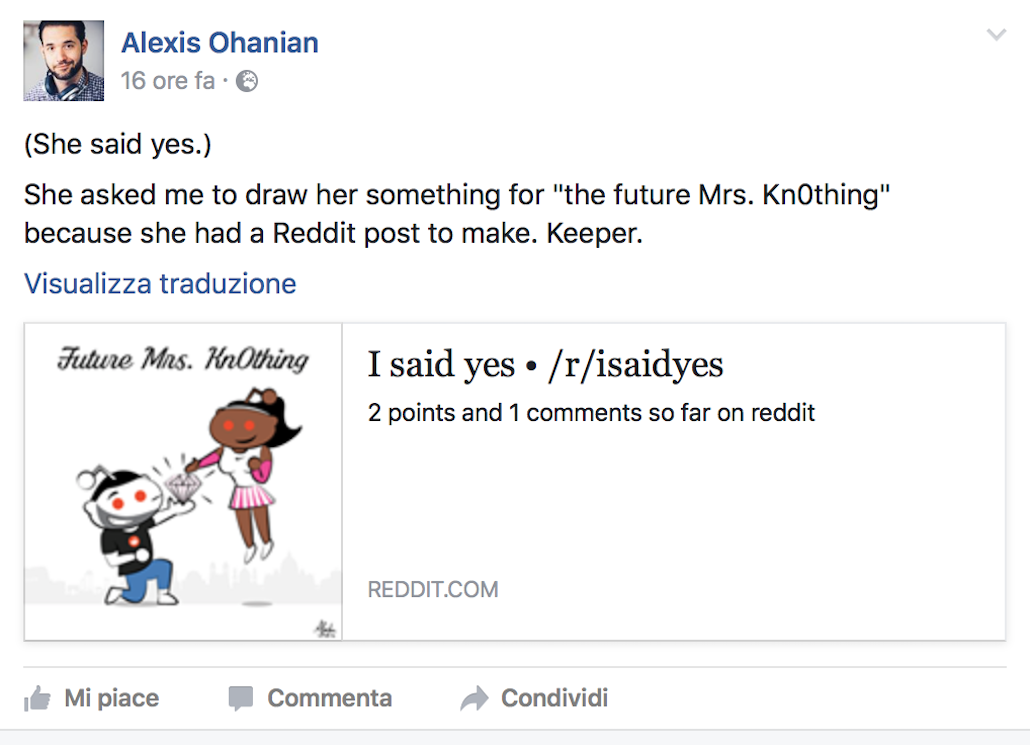Image resolution: width=1030 pixels, height=745 pixels.
Task: Click the speech bubble Commenta icon
Action: click(240, 698)
